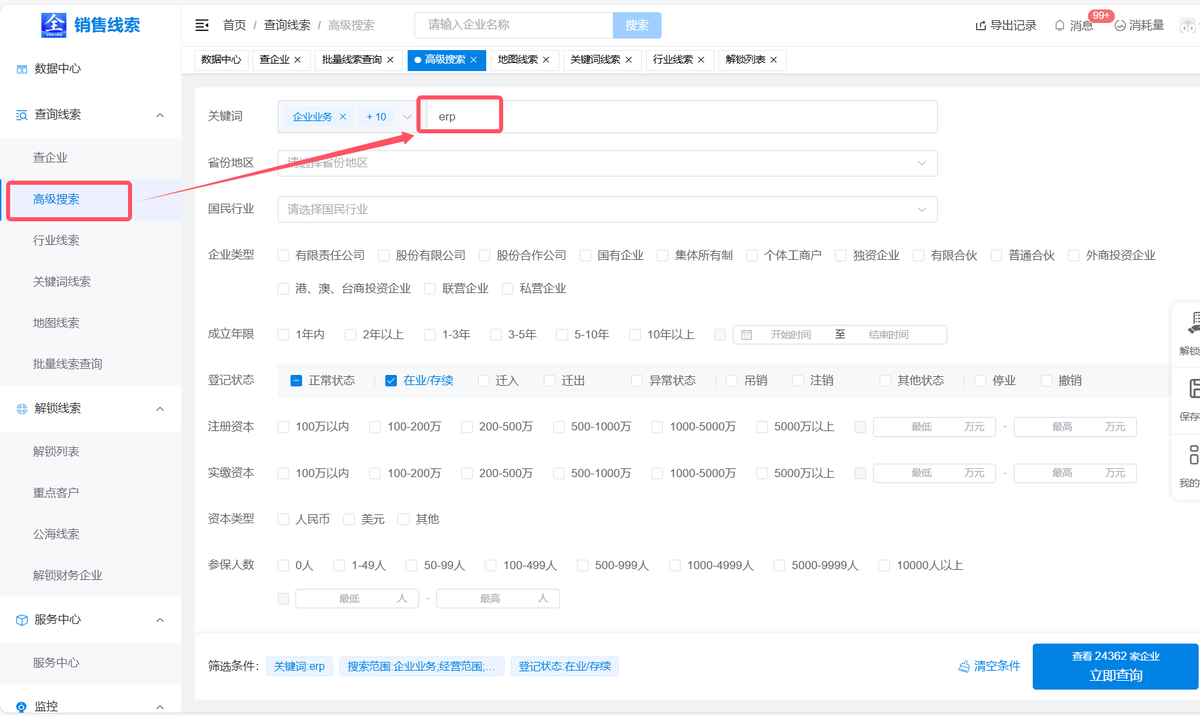Close the 高级搜索 tab
Viewport: 1200px width, 716px height.
tap(473, 60)
